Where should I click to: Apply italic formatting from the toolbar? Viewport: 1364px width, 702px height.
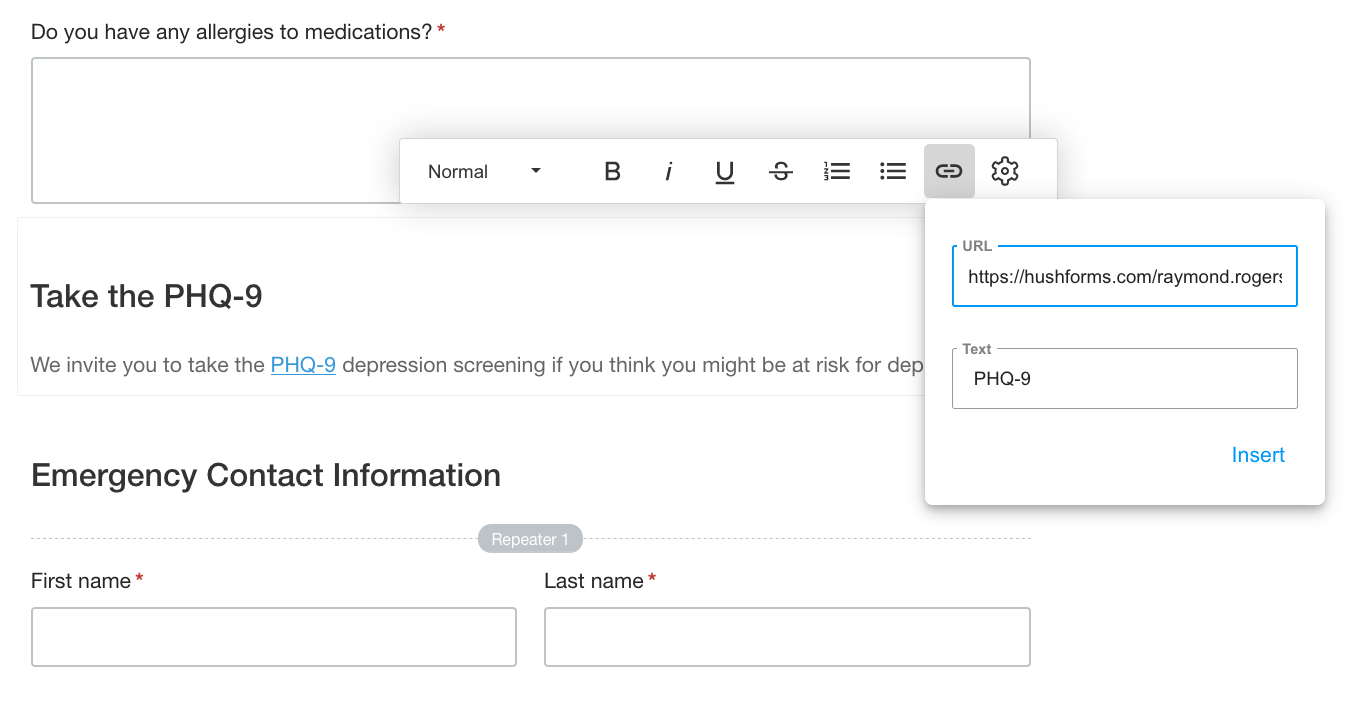(668, 171)
